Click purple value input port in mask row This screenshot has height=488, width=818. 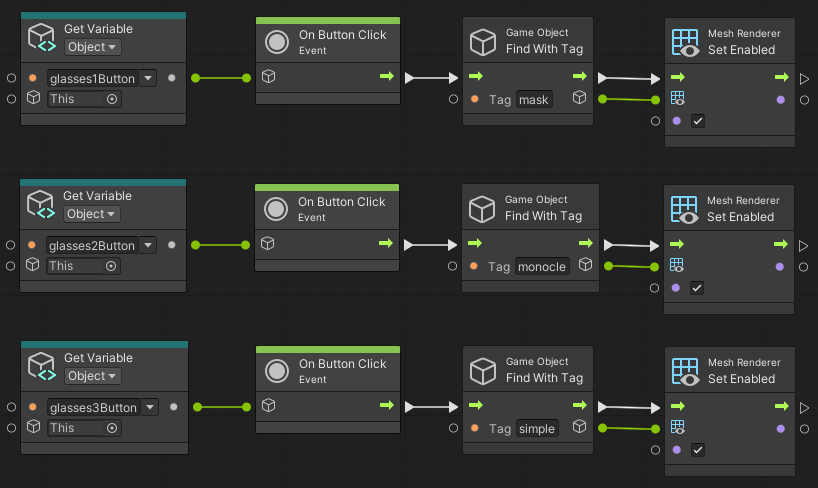[677, 121]
